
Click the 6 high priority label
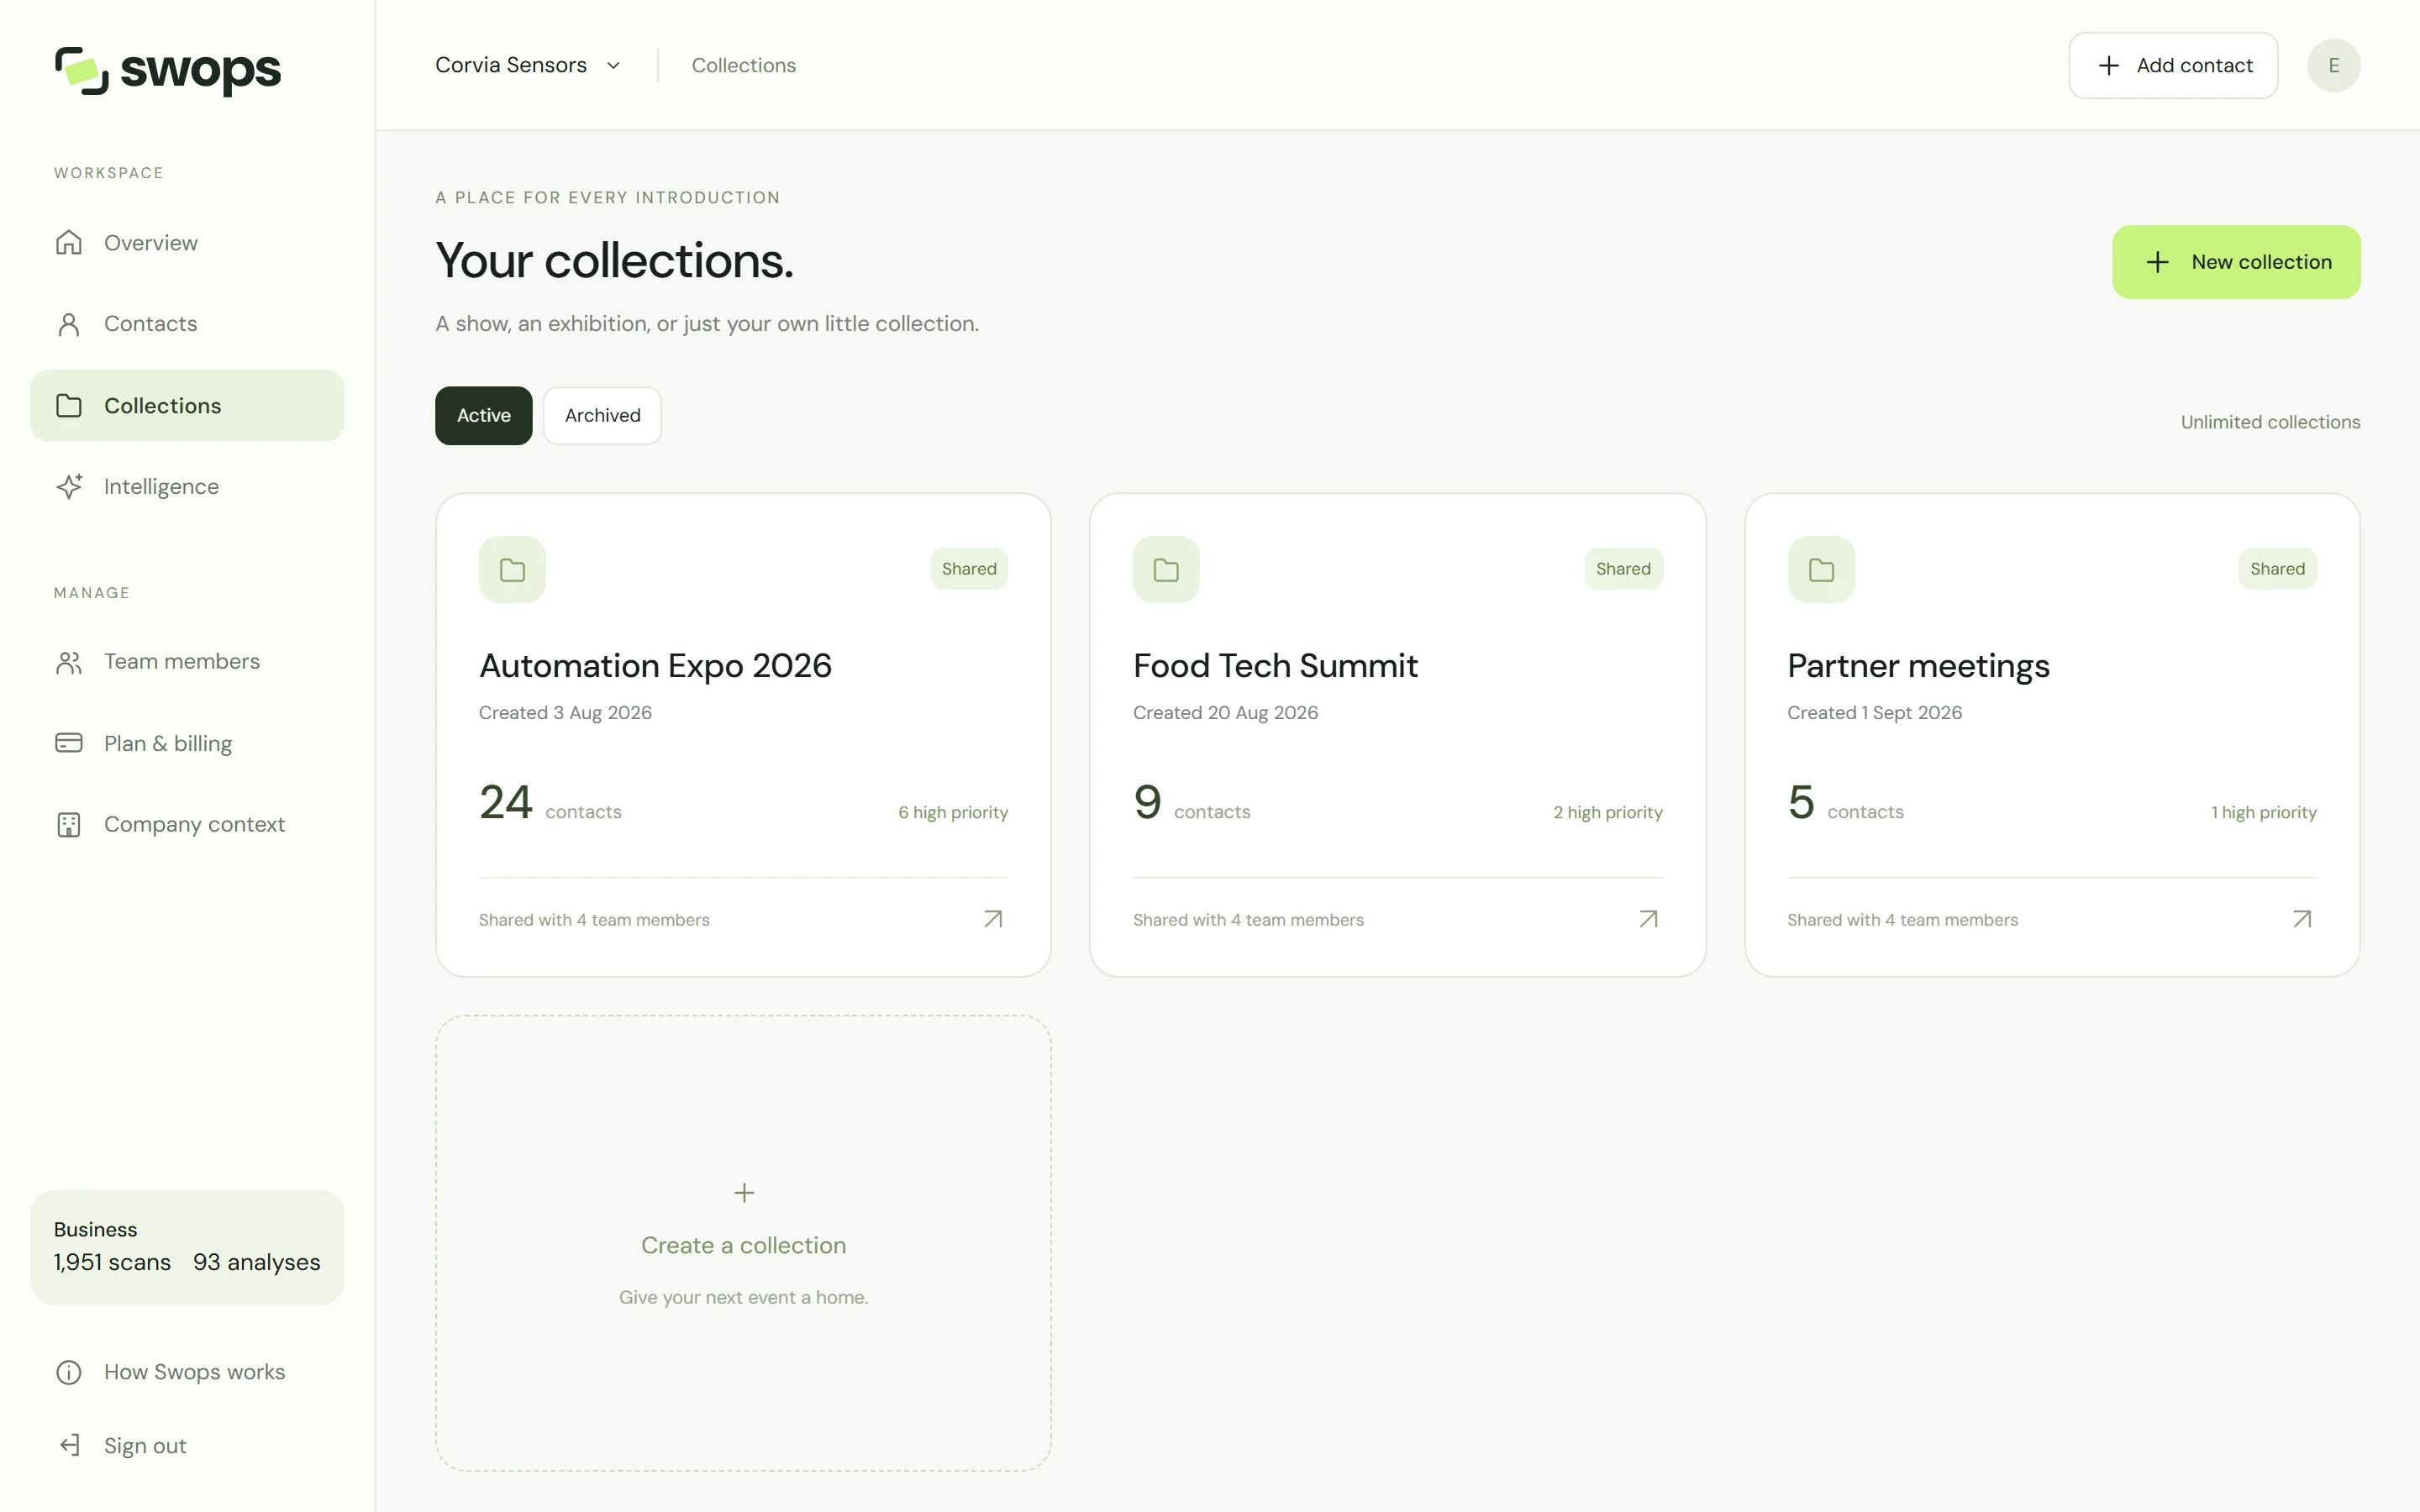point(953,812)
